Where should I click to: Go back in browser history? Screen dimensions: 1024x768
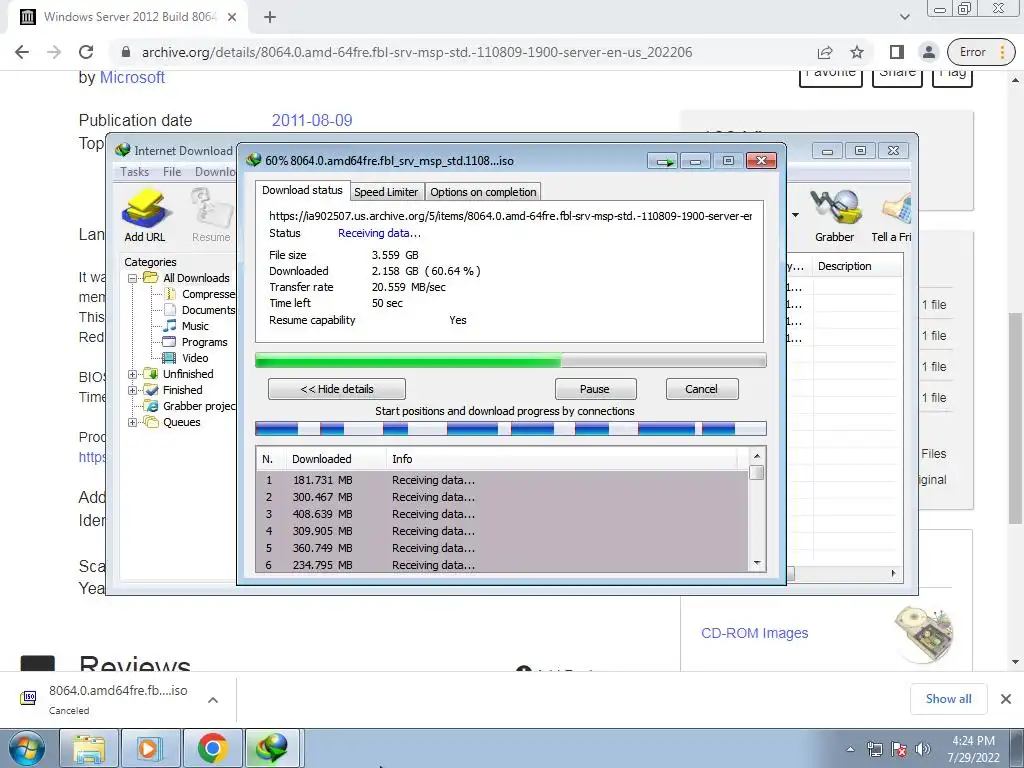22,52
